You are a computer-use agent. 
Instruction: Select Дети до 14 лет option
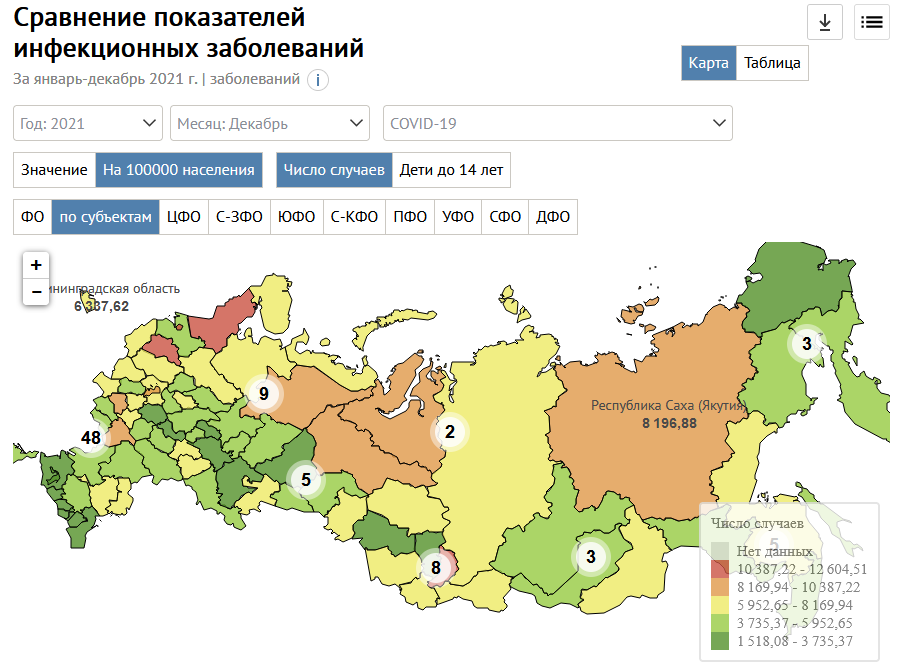point(451,170)
